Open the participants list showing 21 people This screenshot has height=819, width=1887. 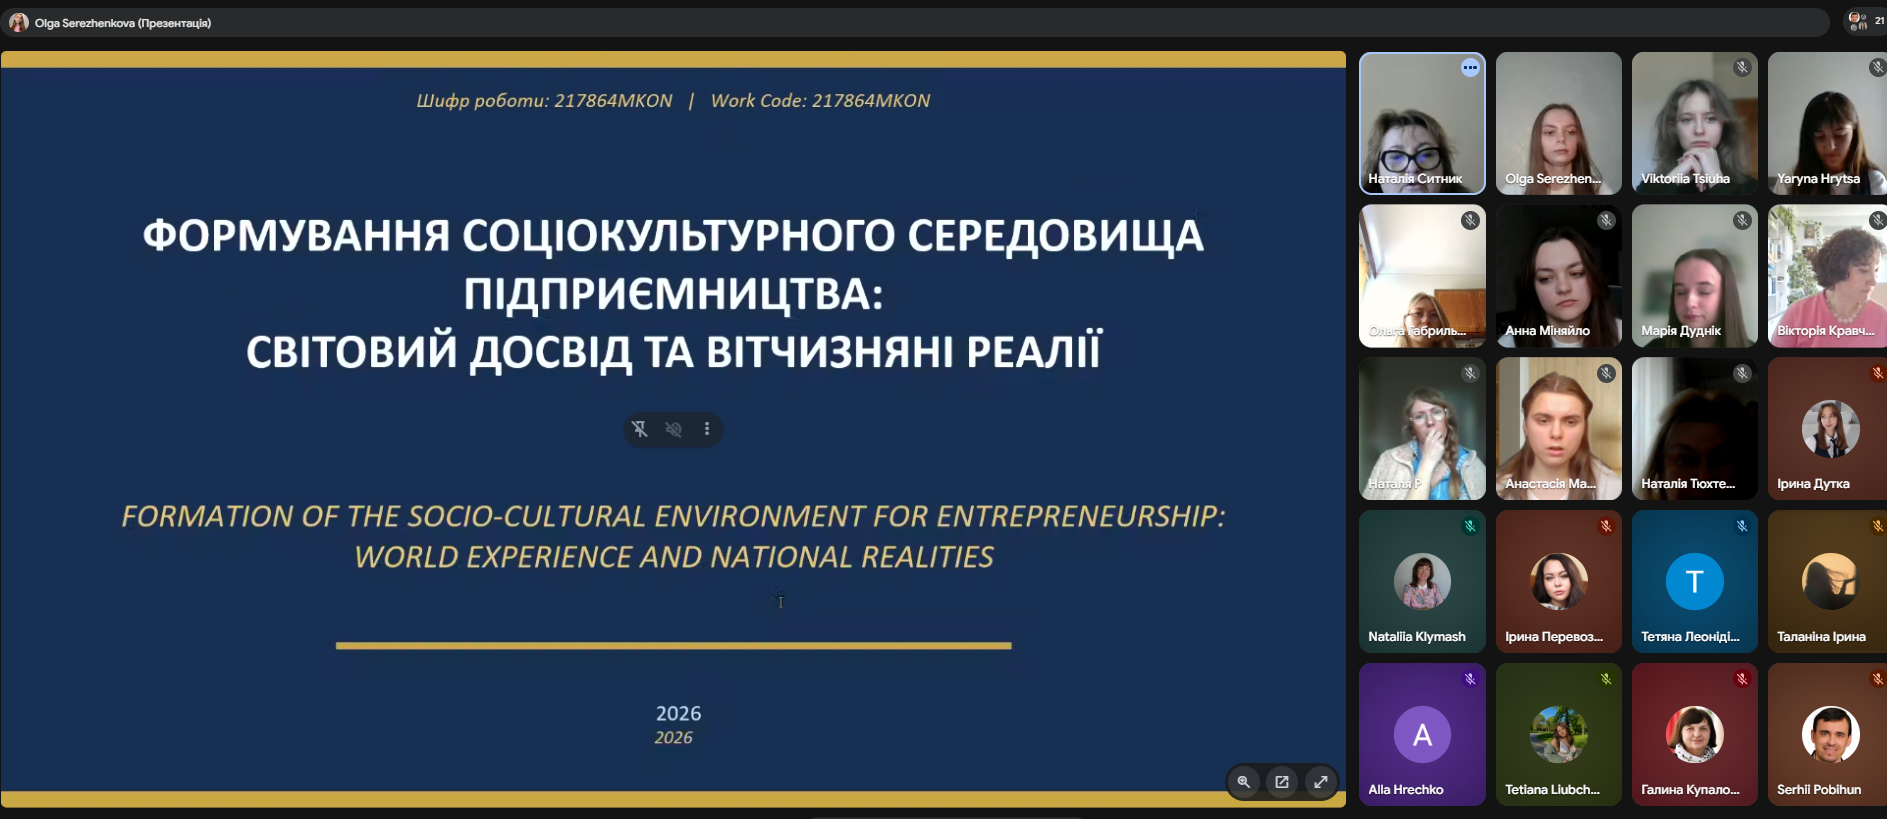tap(1865, 21)
